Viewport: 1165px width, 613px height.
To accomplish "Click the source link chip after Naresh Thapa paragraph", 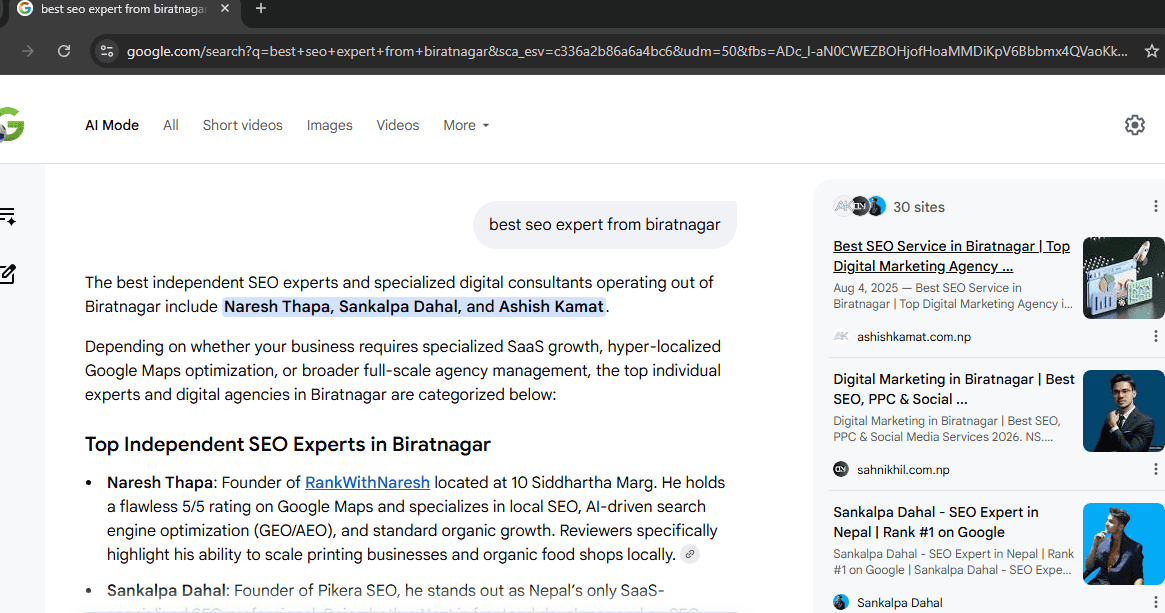I will tap(690, 554).
